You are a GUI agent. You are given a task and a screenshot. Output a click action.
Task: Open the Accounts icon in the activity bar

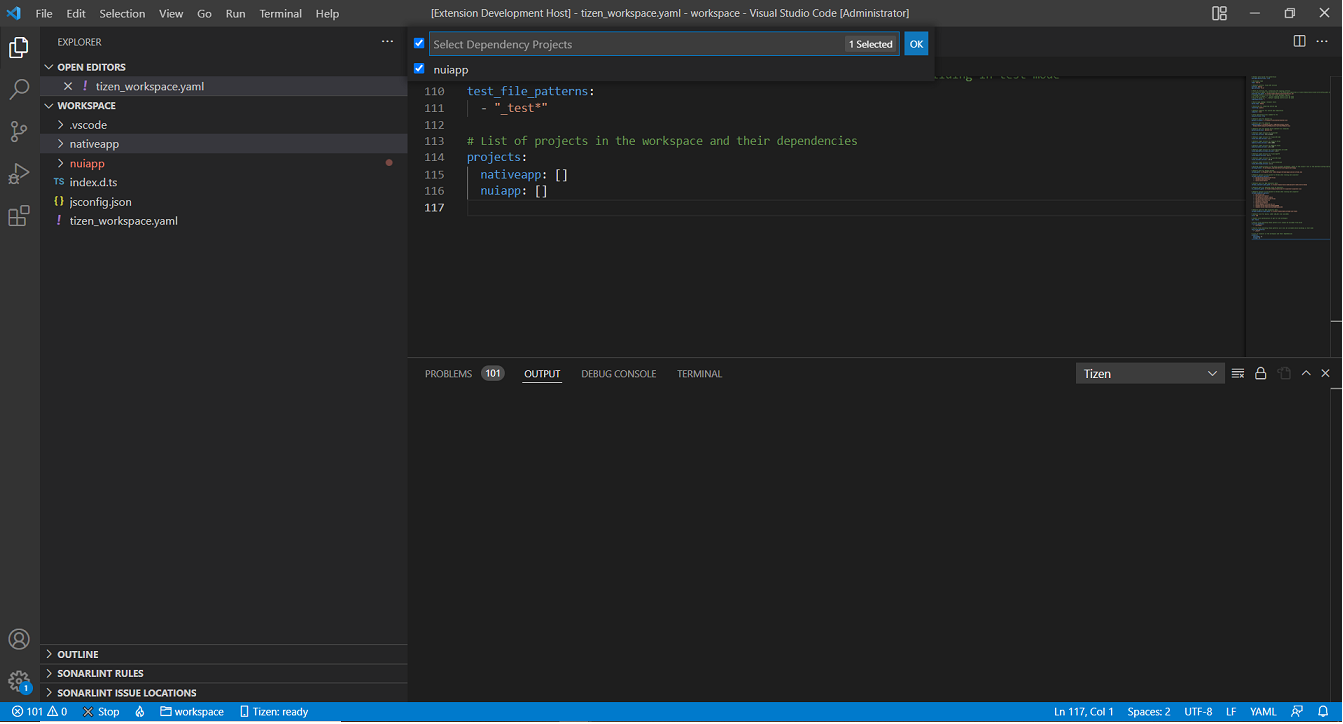[x=19, y=639]
